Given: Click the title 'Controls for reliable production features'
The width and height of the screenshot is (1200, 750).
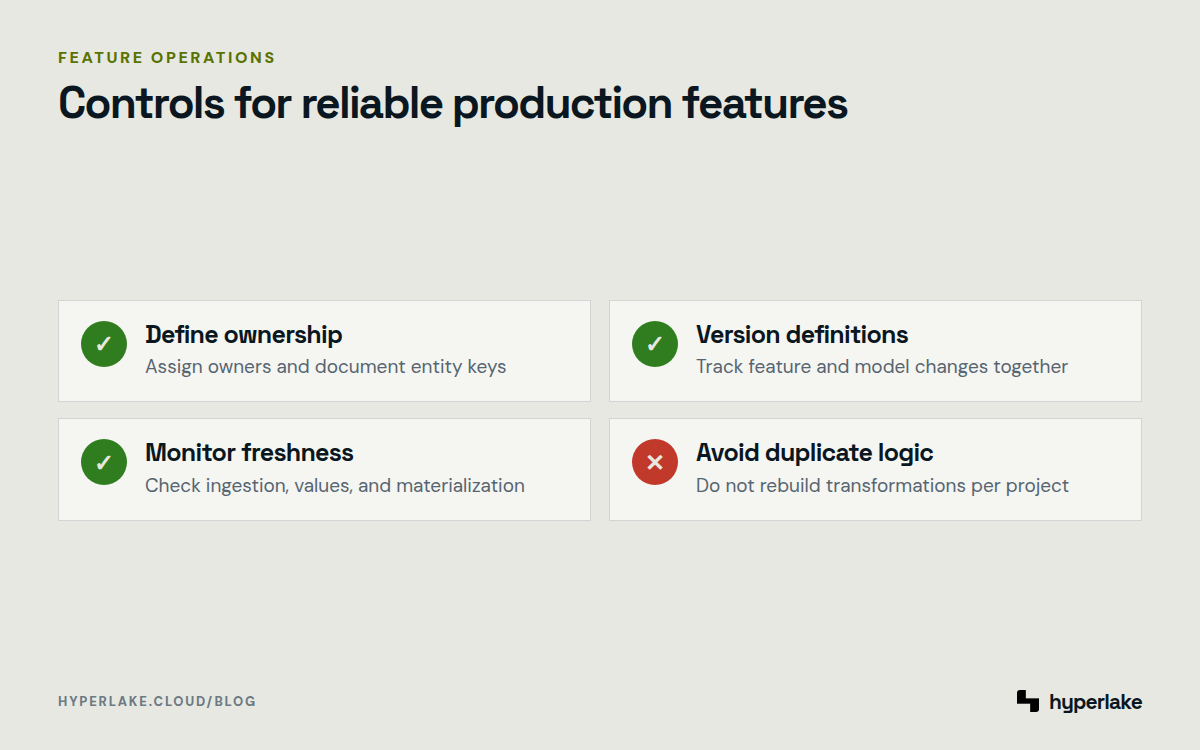Looking at the screenshot, I should pyautogui.click(x=453, y=103).
